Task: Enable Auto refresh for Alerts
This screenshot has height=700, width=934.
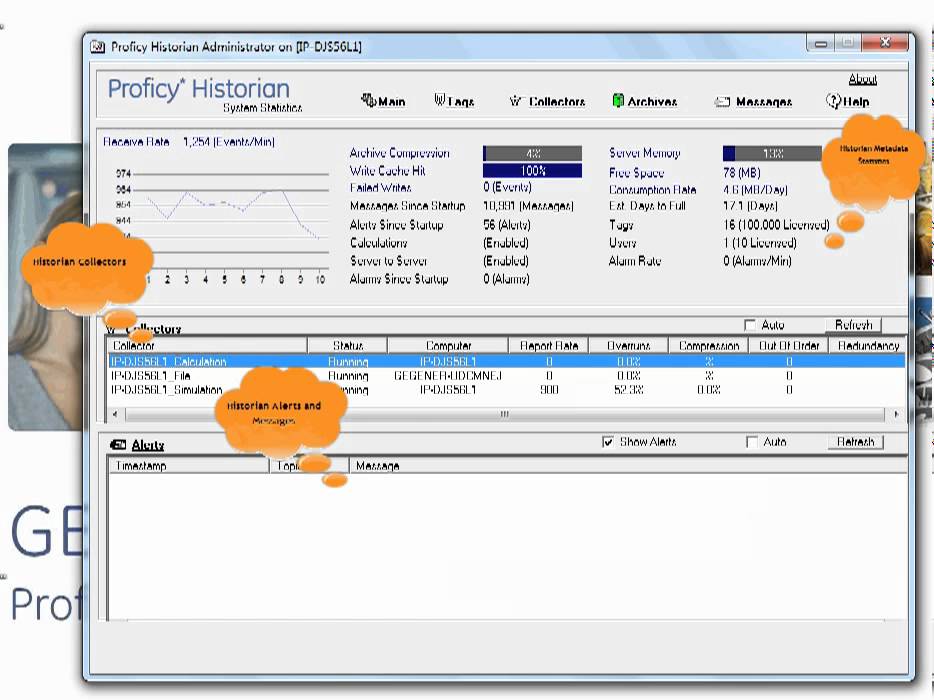Action: pos(752,441)
